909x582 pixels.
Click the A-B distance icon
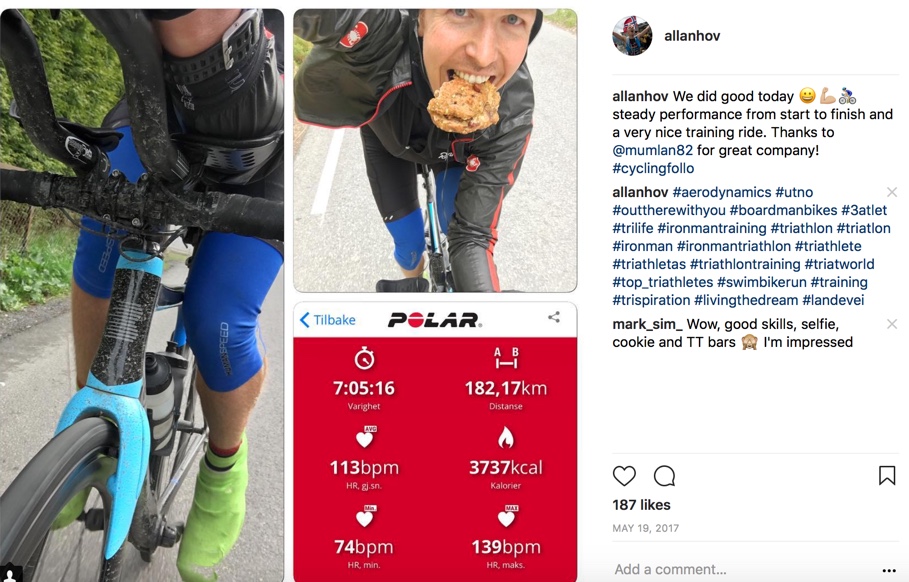[506, 358]
